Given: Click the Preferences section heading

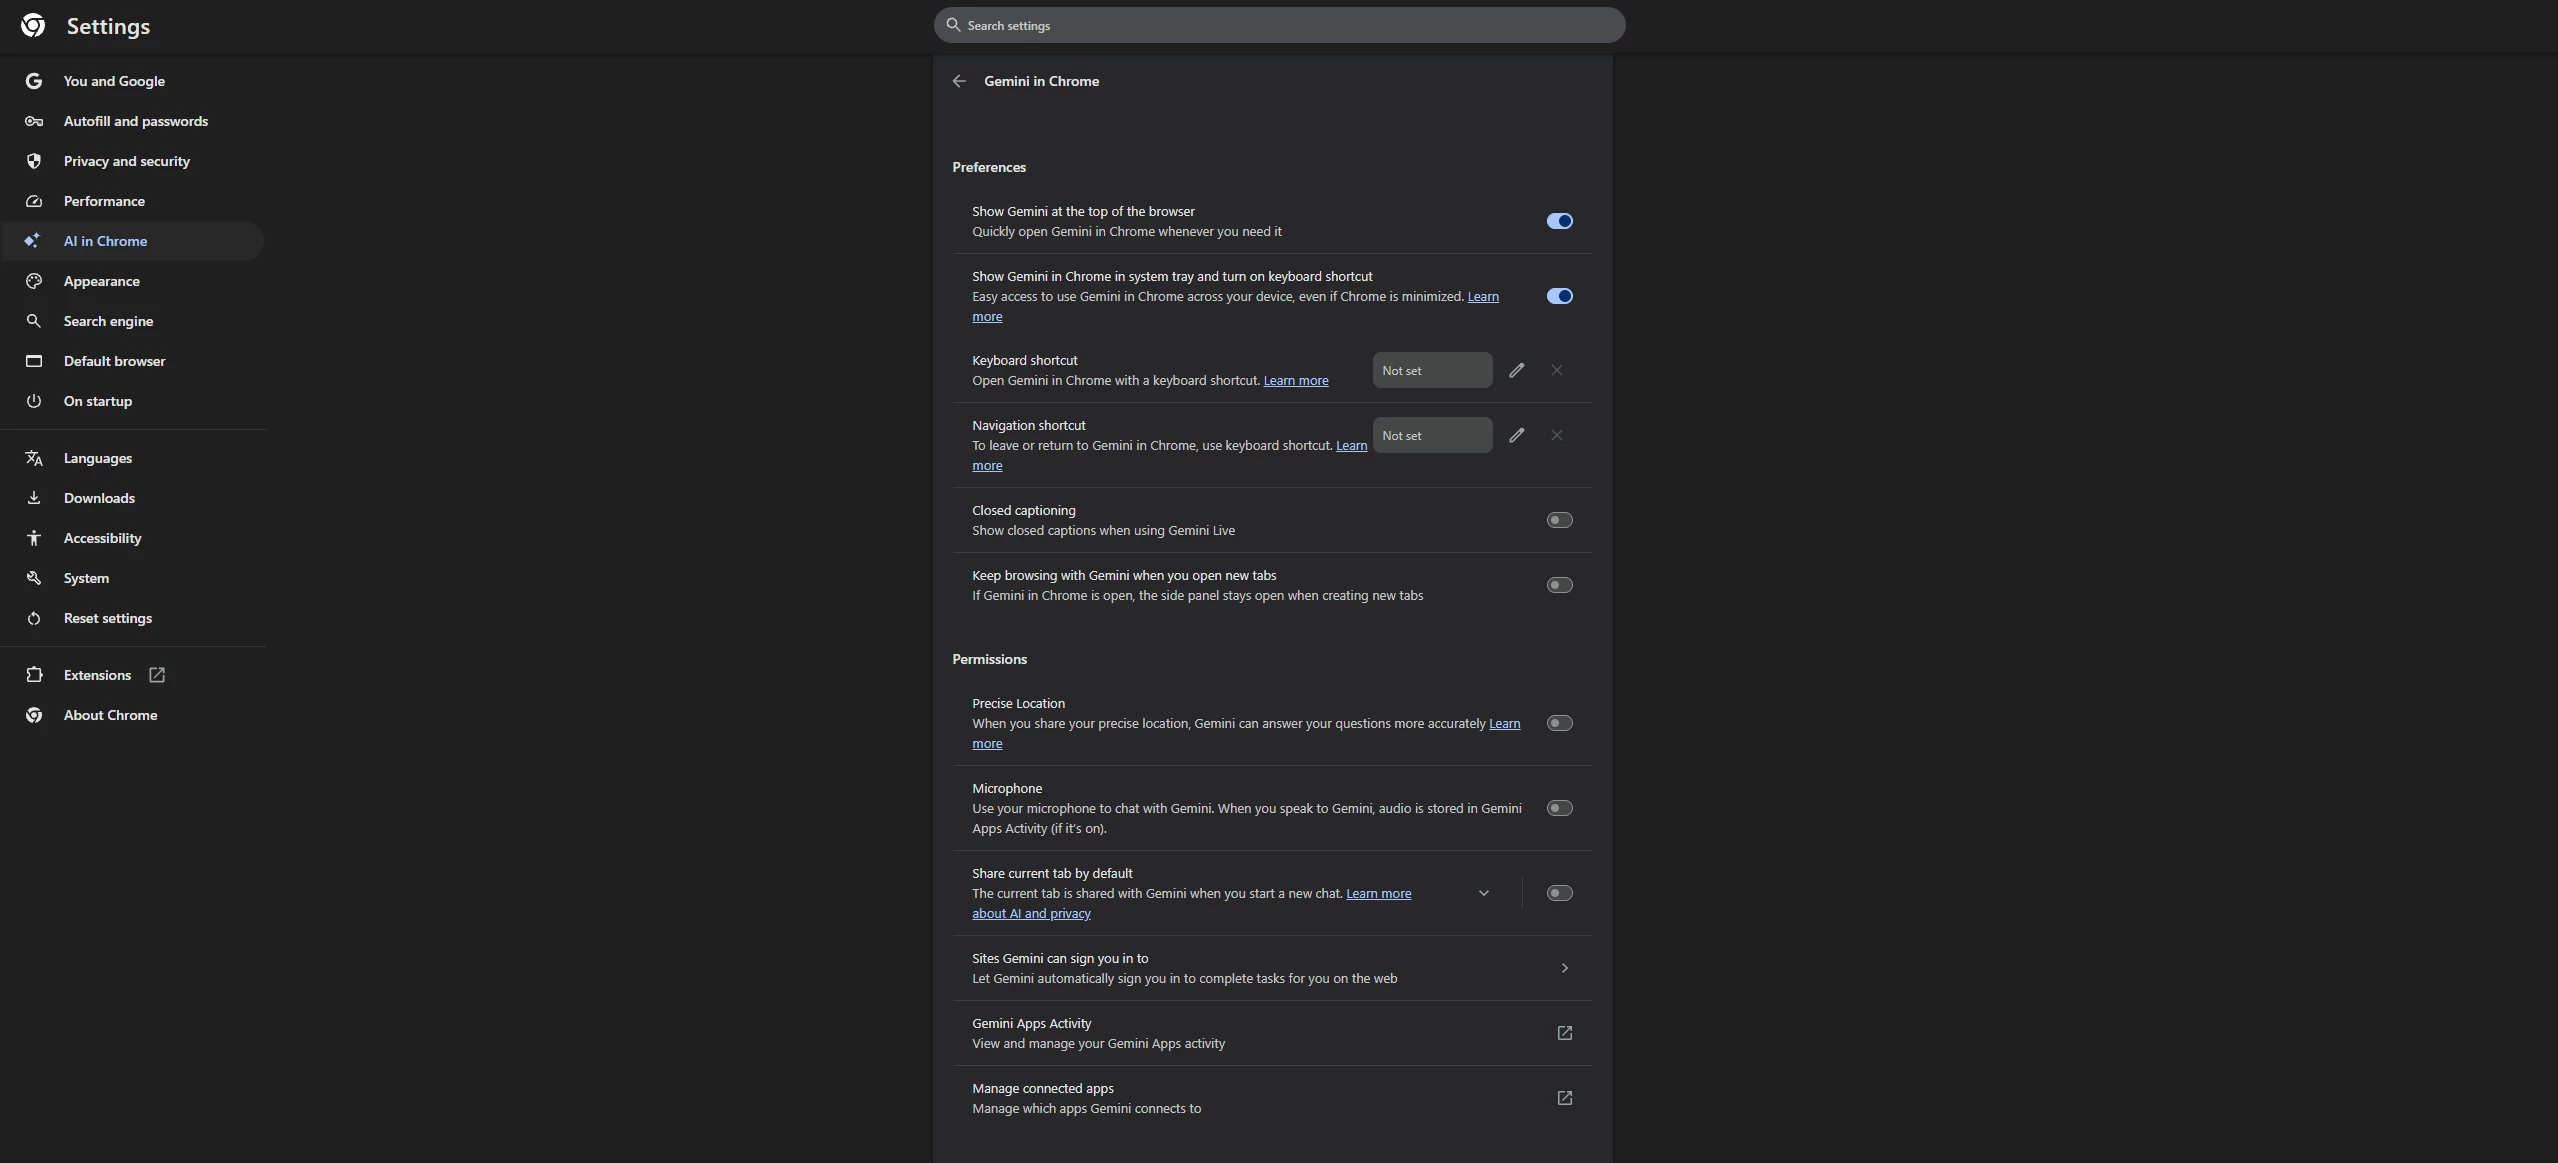Looking at the screenshot, I should coord(989,167).
